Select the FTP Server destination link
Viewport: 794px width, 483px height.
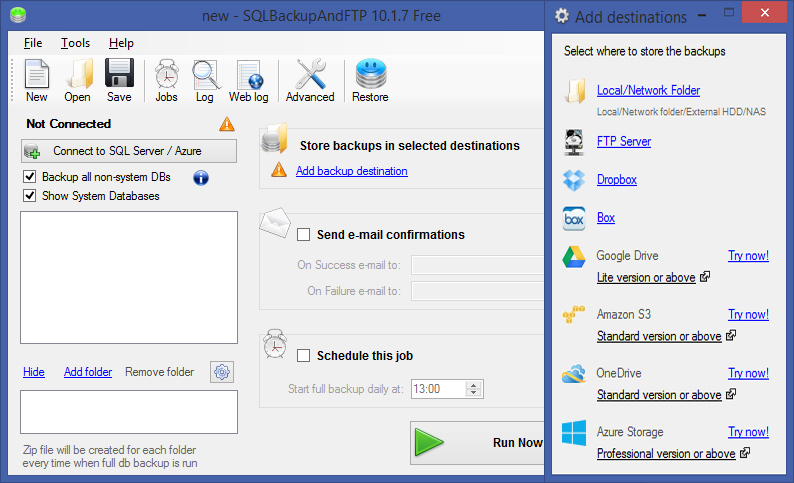coord(624,142)
